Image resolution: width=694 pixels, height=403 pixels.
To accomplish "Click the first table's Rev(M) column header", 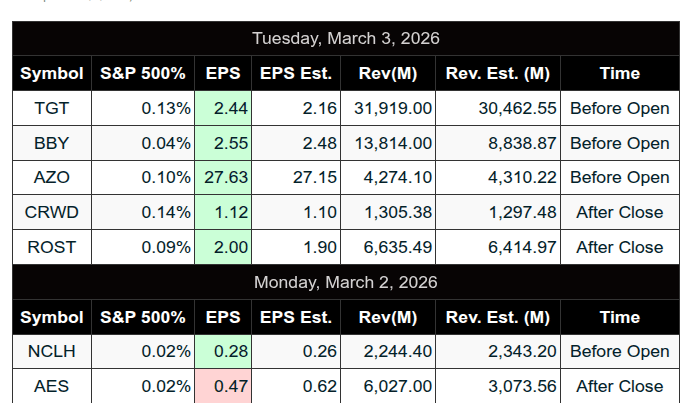I will click(x=387, y=73).
